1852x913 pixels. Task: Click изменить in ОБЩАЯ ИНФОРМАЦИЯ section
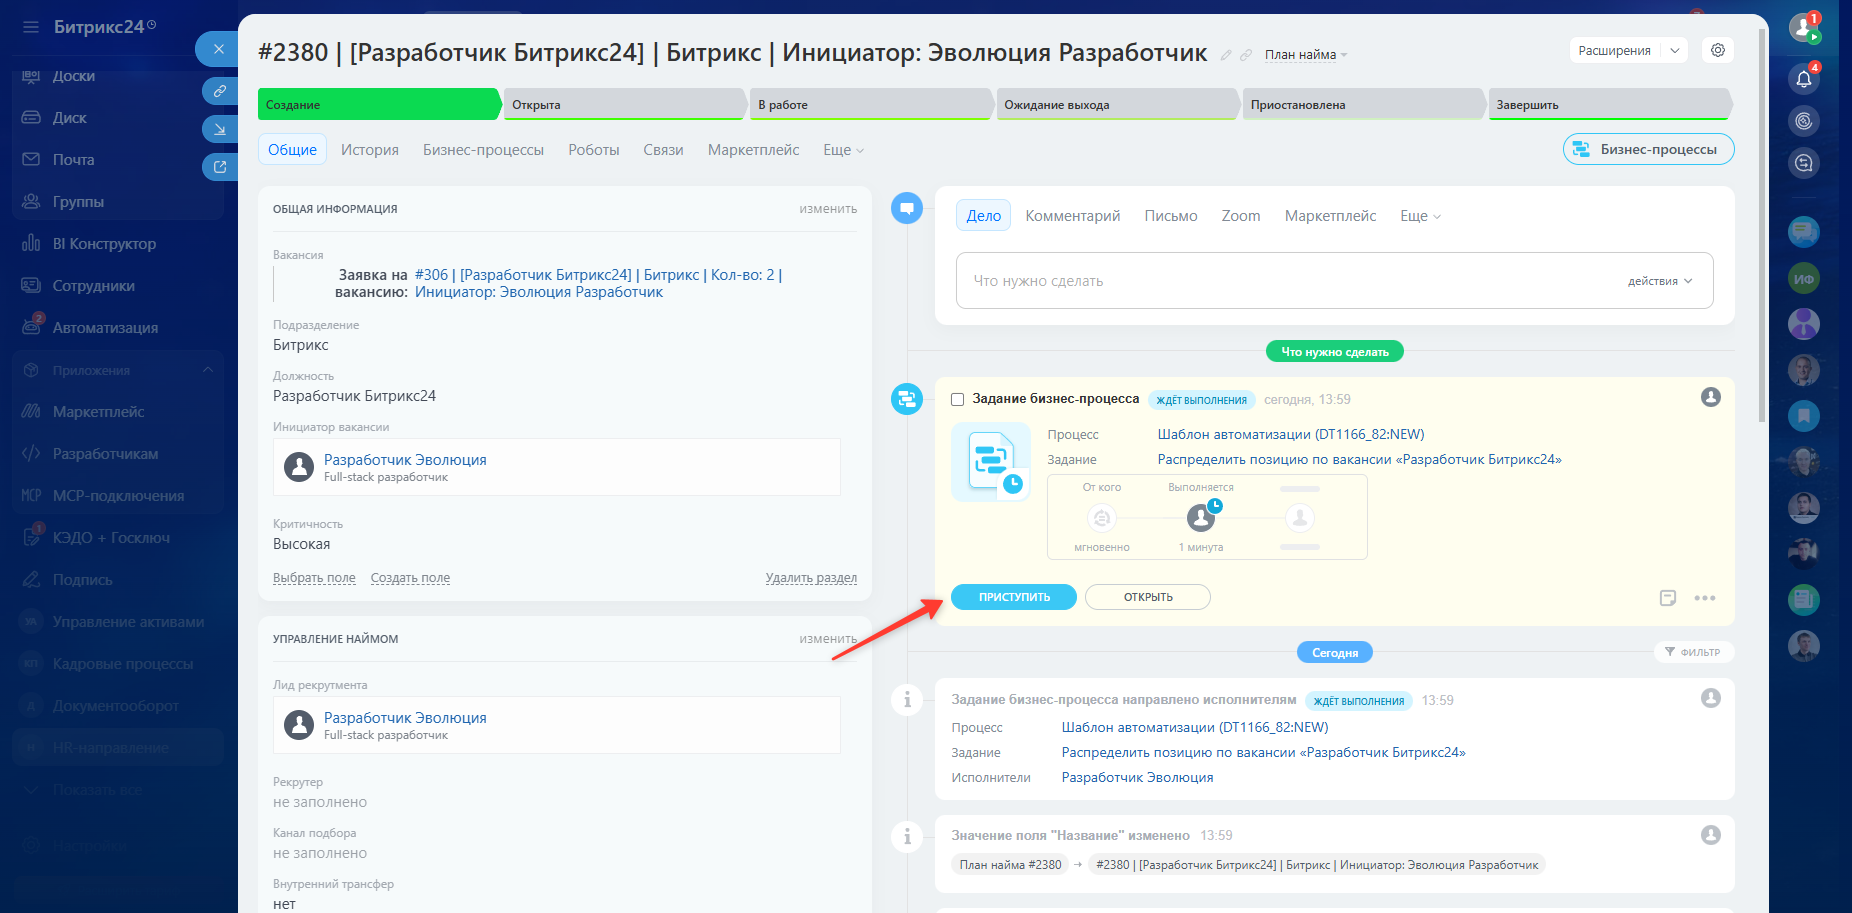point(828,209)
